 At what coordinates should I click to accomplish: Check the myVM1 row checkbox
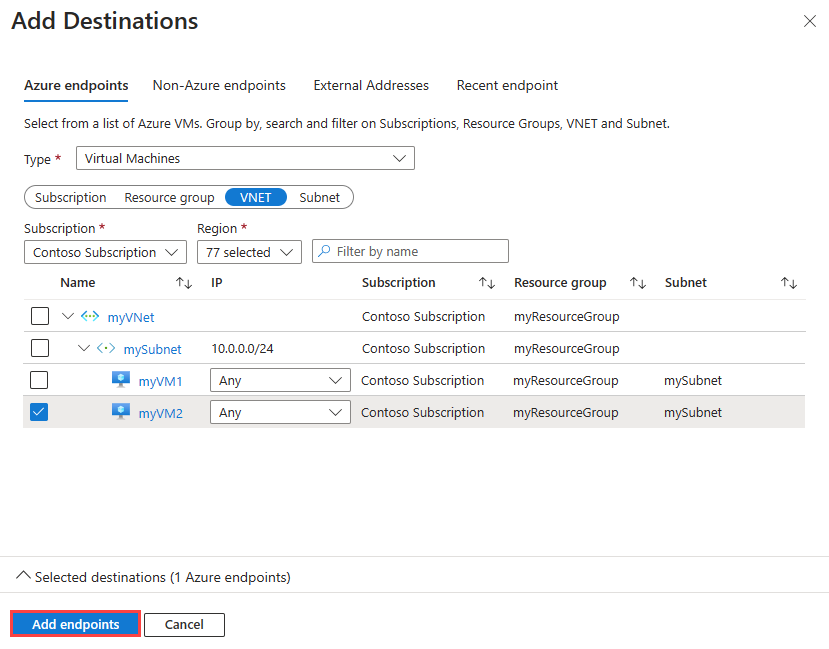(40, 380)
